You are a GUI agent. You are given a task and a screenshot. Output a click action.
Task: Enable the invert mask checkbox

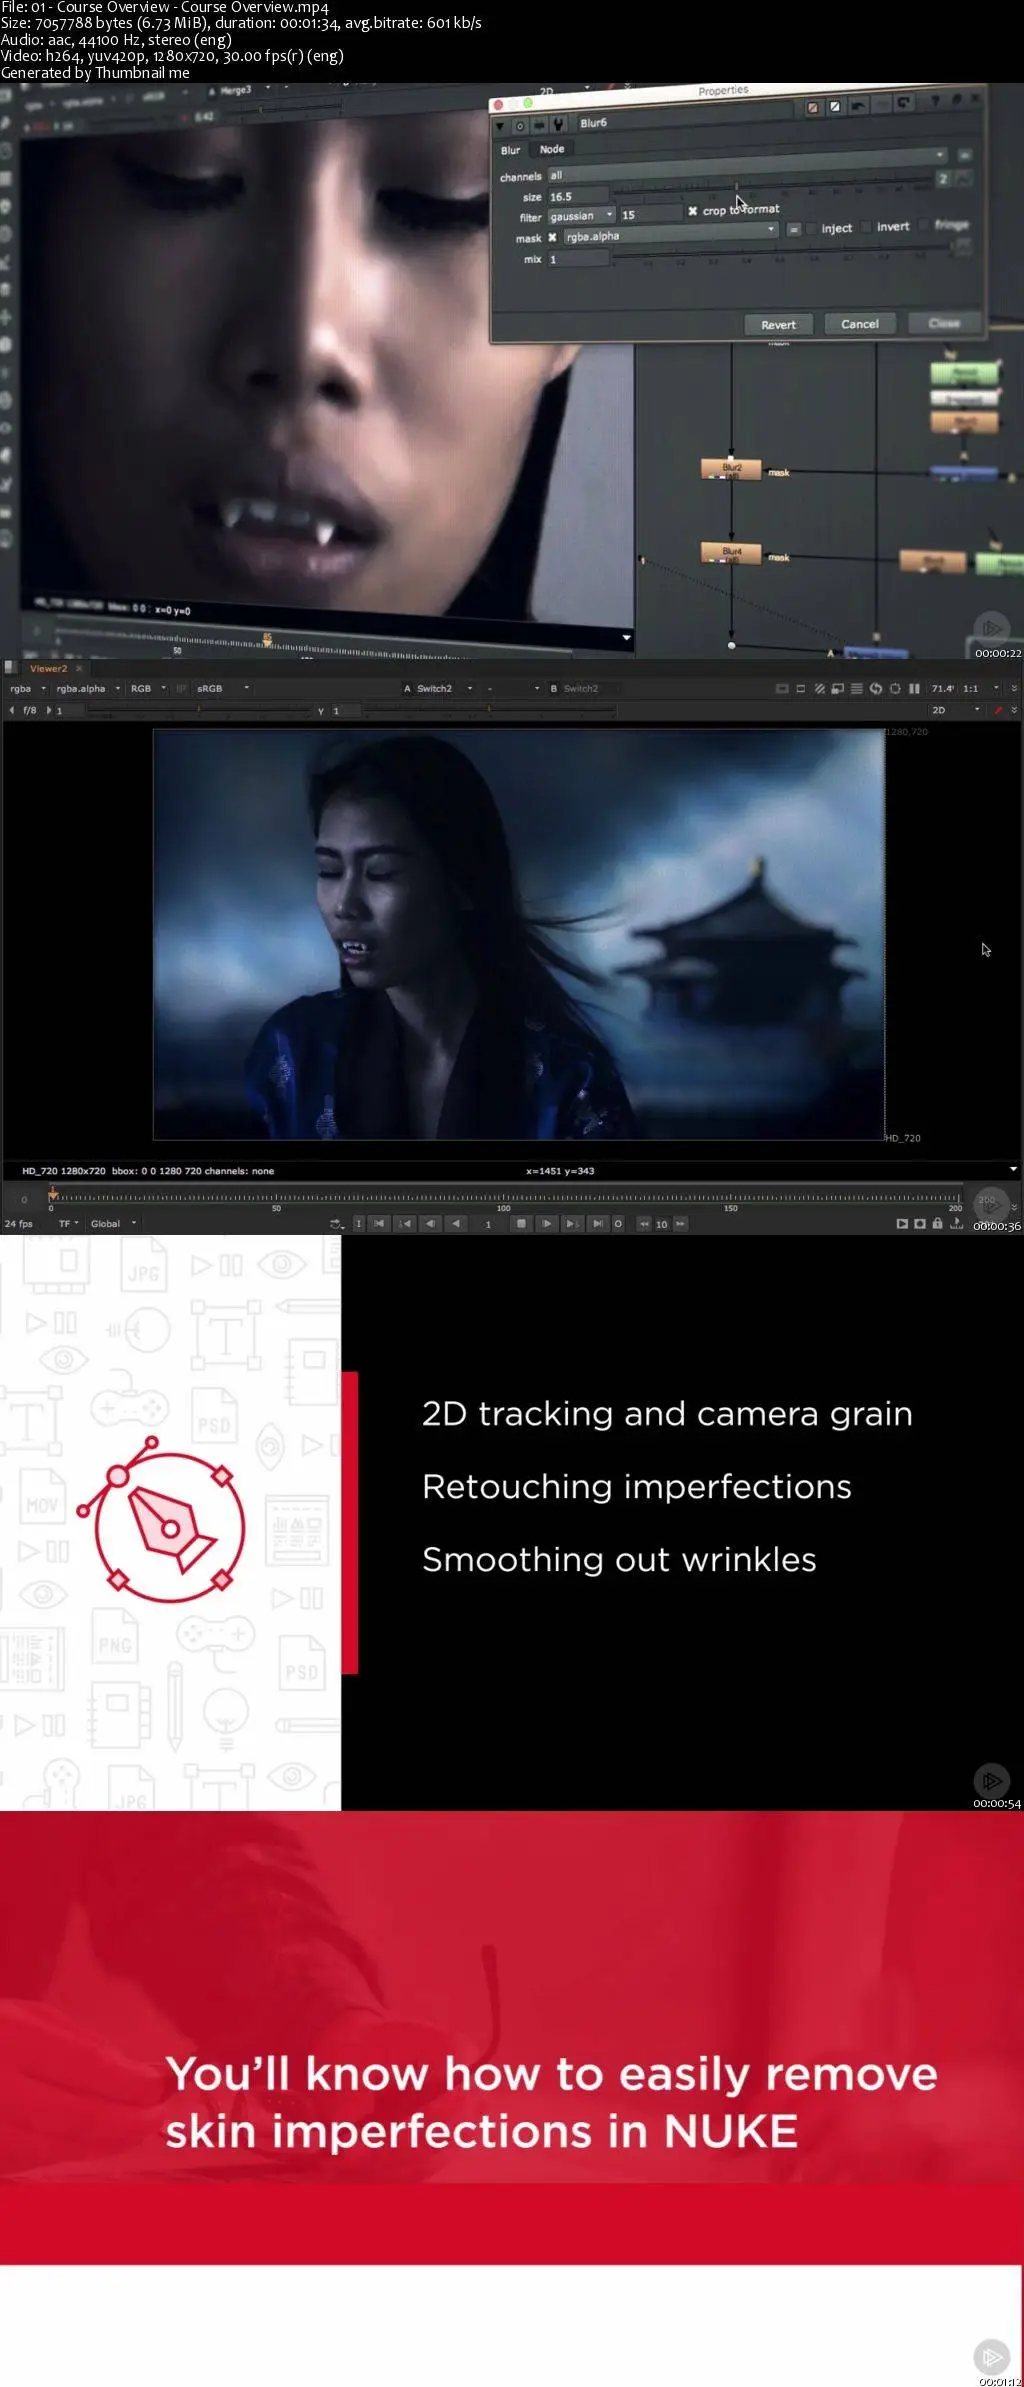pos(867,227)
